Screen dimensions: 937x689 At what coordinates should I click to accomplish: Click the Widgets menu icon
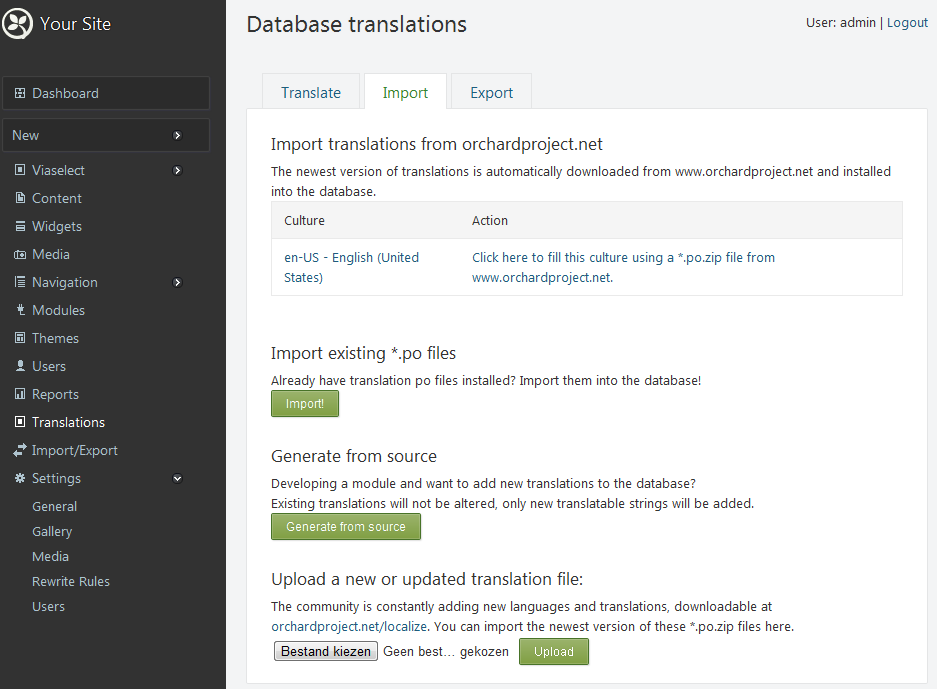click(20, 227)
